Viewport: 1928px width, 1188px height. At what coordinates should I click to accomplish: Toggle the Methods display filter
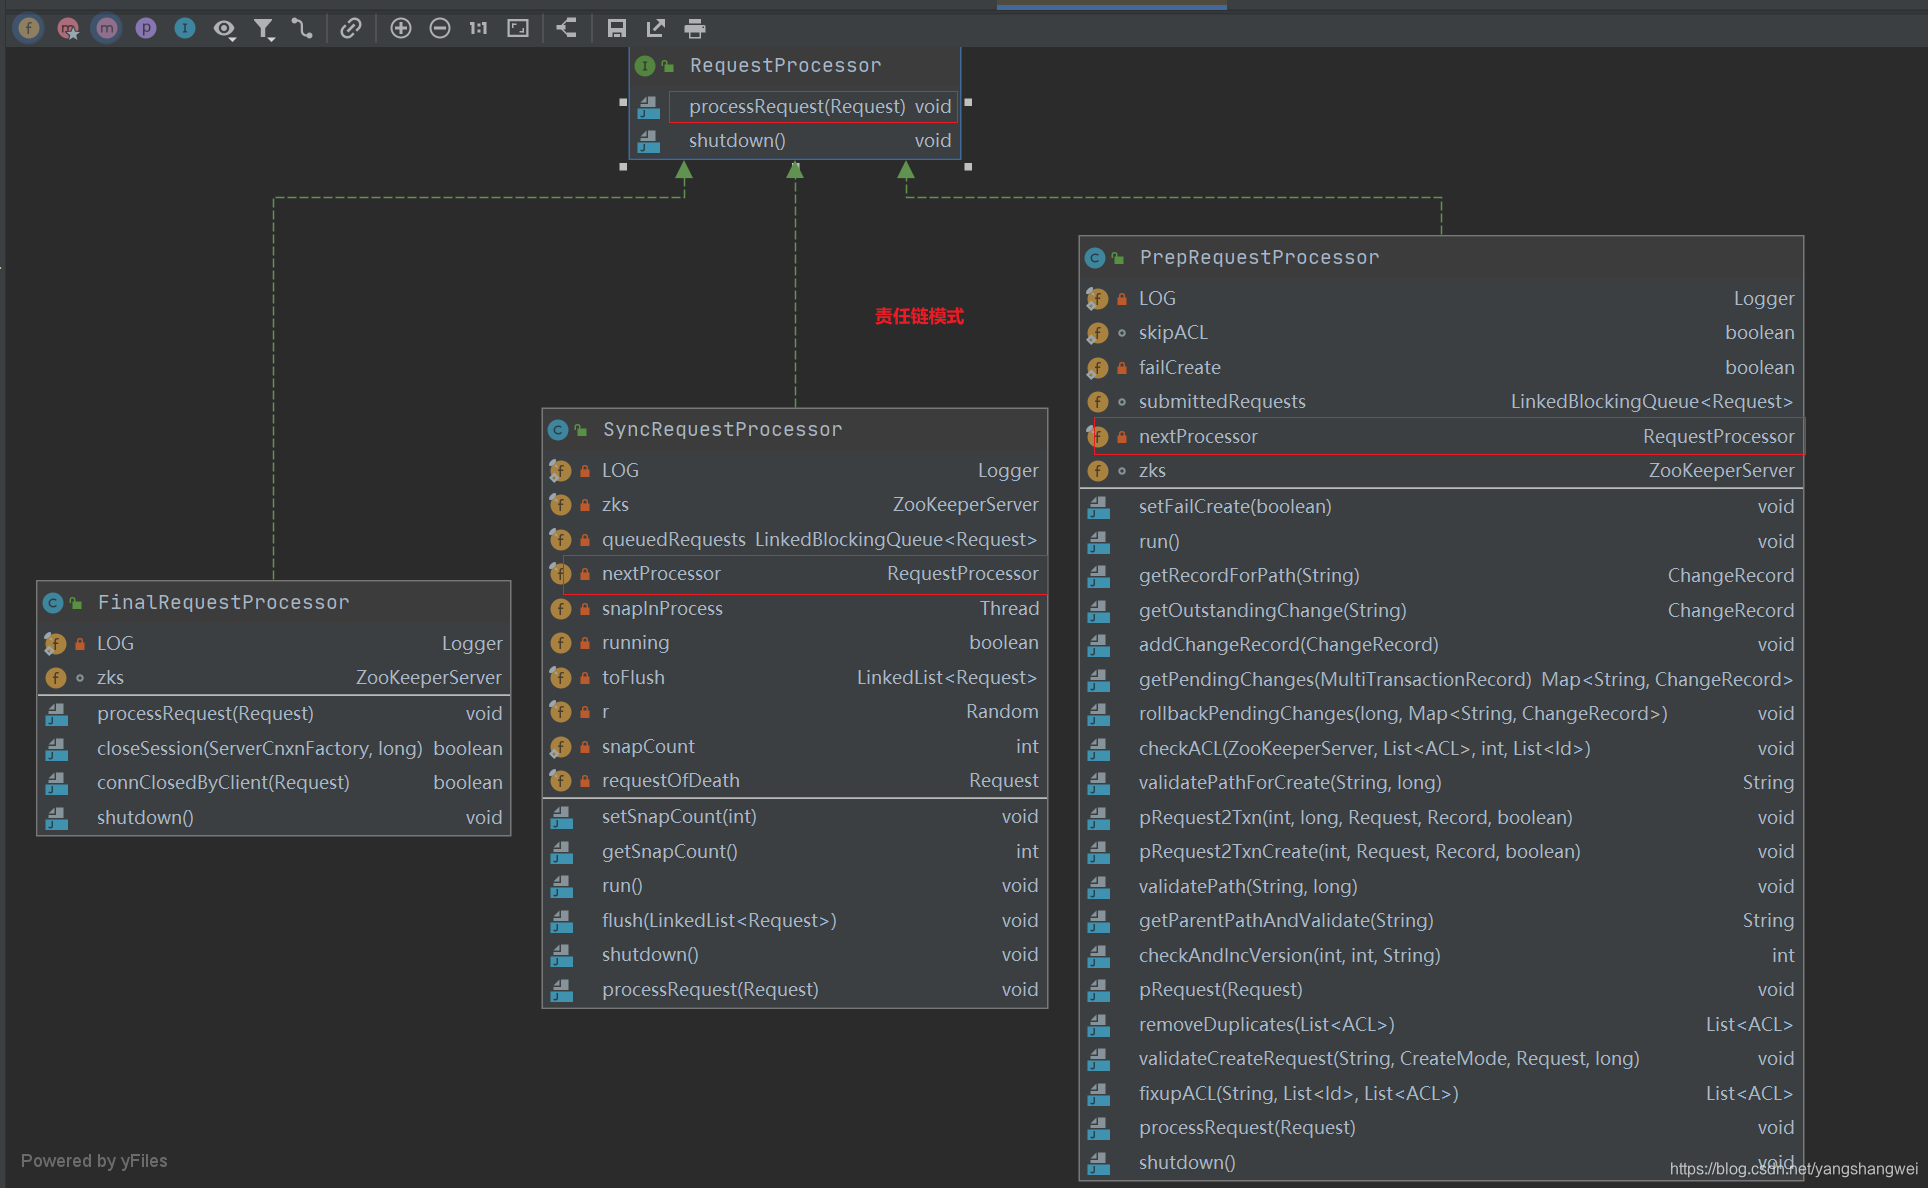click(x=107, y=28)
